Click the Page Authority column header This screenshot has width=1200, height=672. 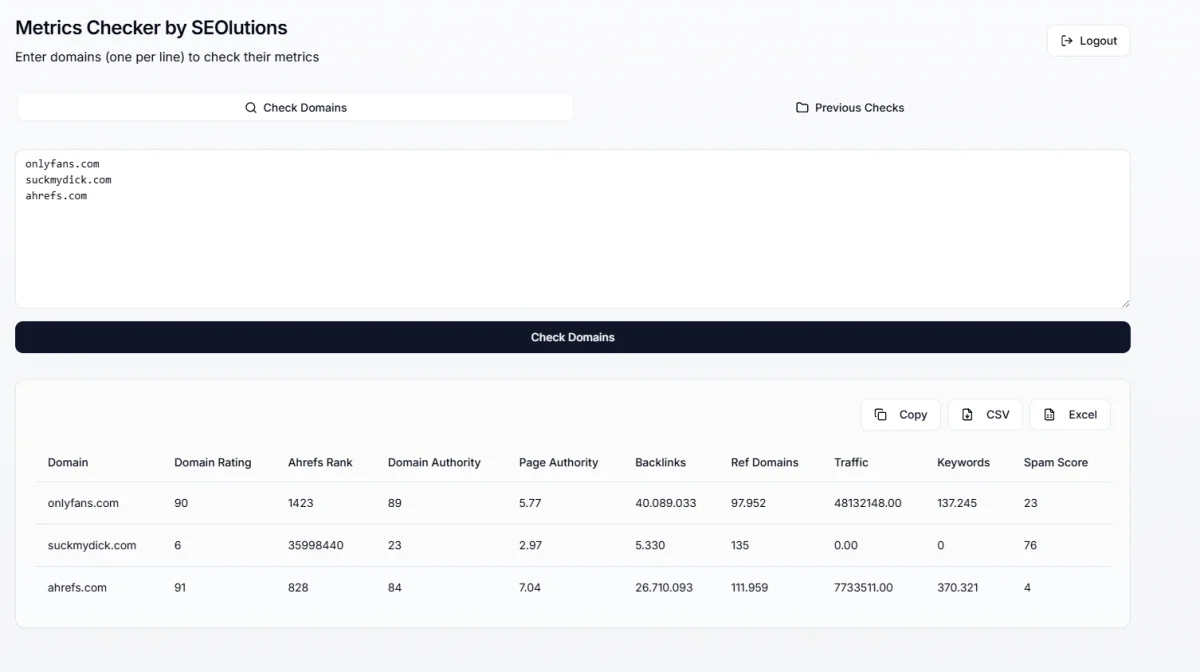(x=558, y=463)
